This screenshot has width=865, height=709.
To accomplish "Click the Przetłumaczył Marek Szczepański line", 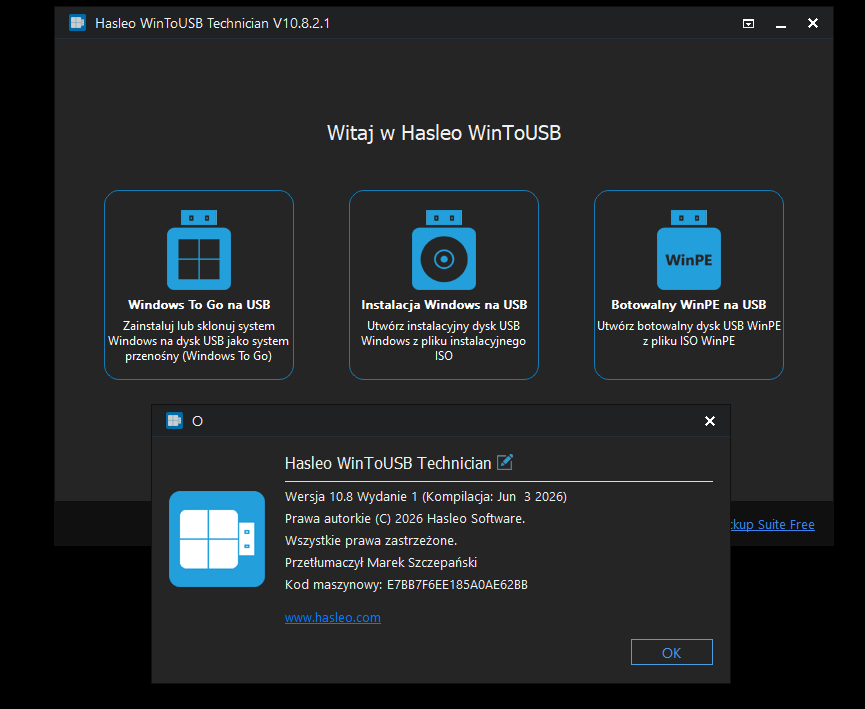I will [381, 563].
